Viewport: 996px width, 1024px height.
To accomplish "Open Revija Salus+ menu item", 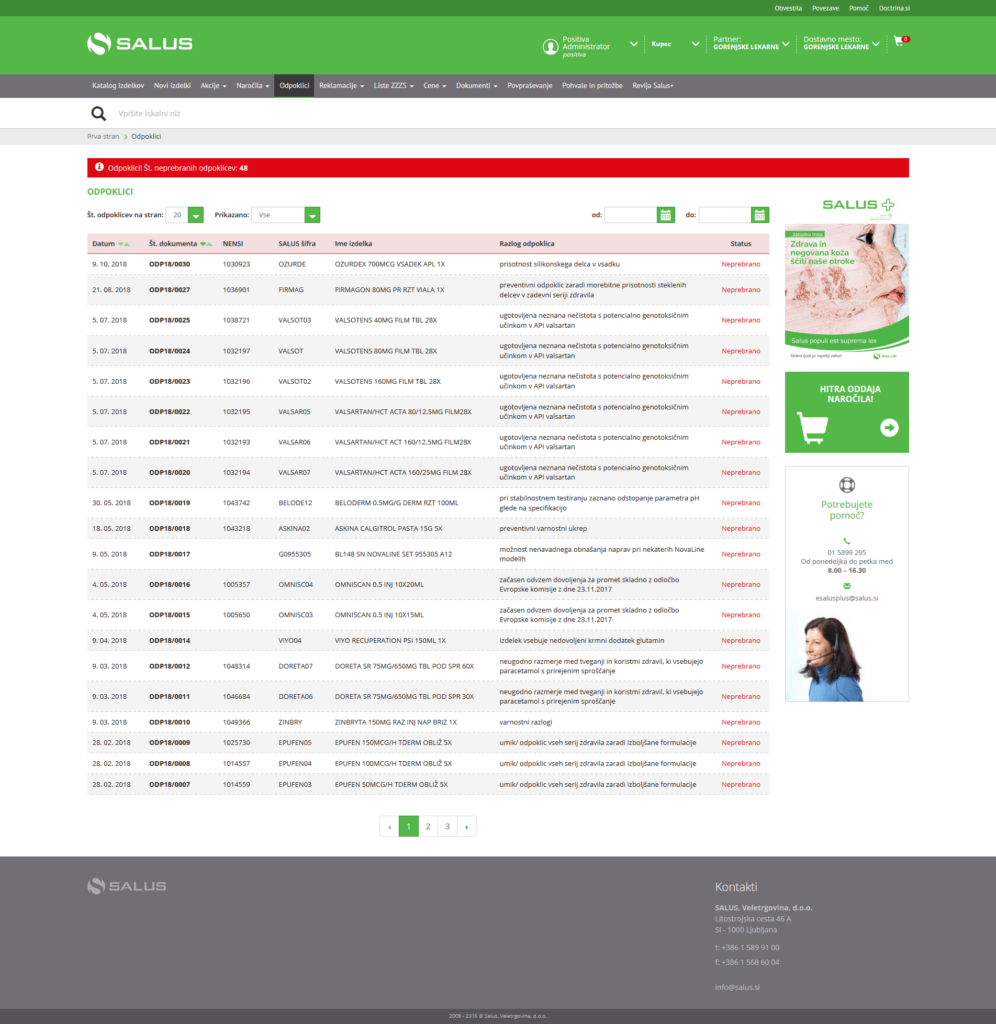I will click(652, 86).
